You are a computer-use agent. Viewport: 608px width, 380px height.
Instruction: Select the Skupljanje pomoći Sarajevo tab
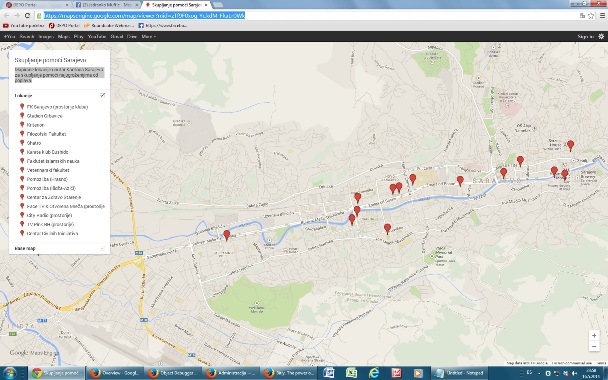pos(178,5)
